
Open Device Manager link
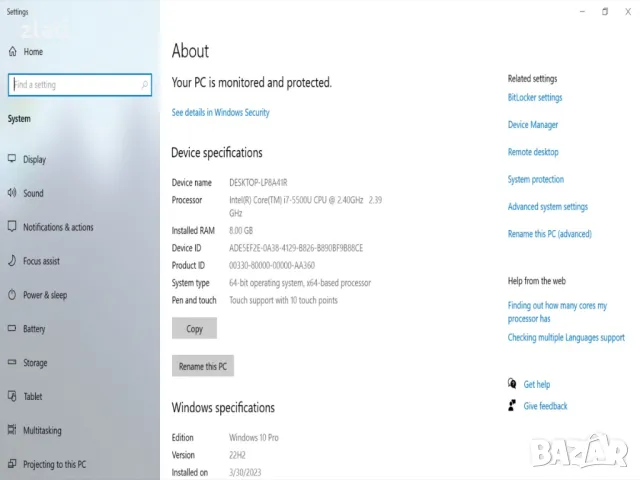coord(533,125)
